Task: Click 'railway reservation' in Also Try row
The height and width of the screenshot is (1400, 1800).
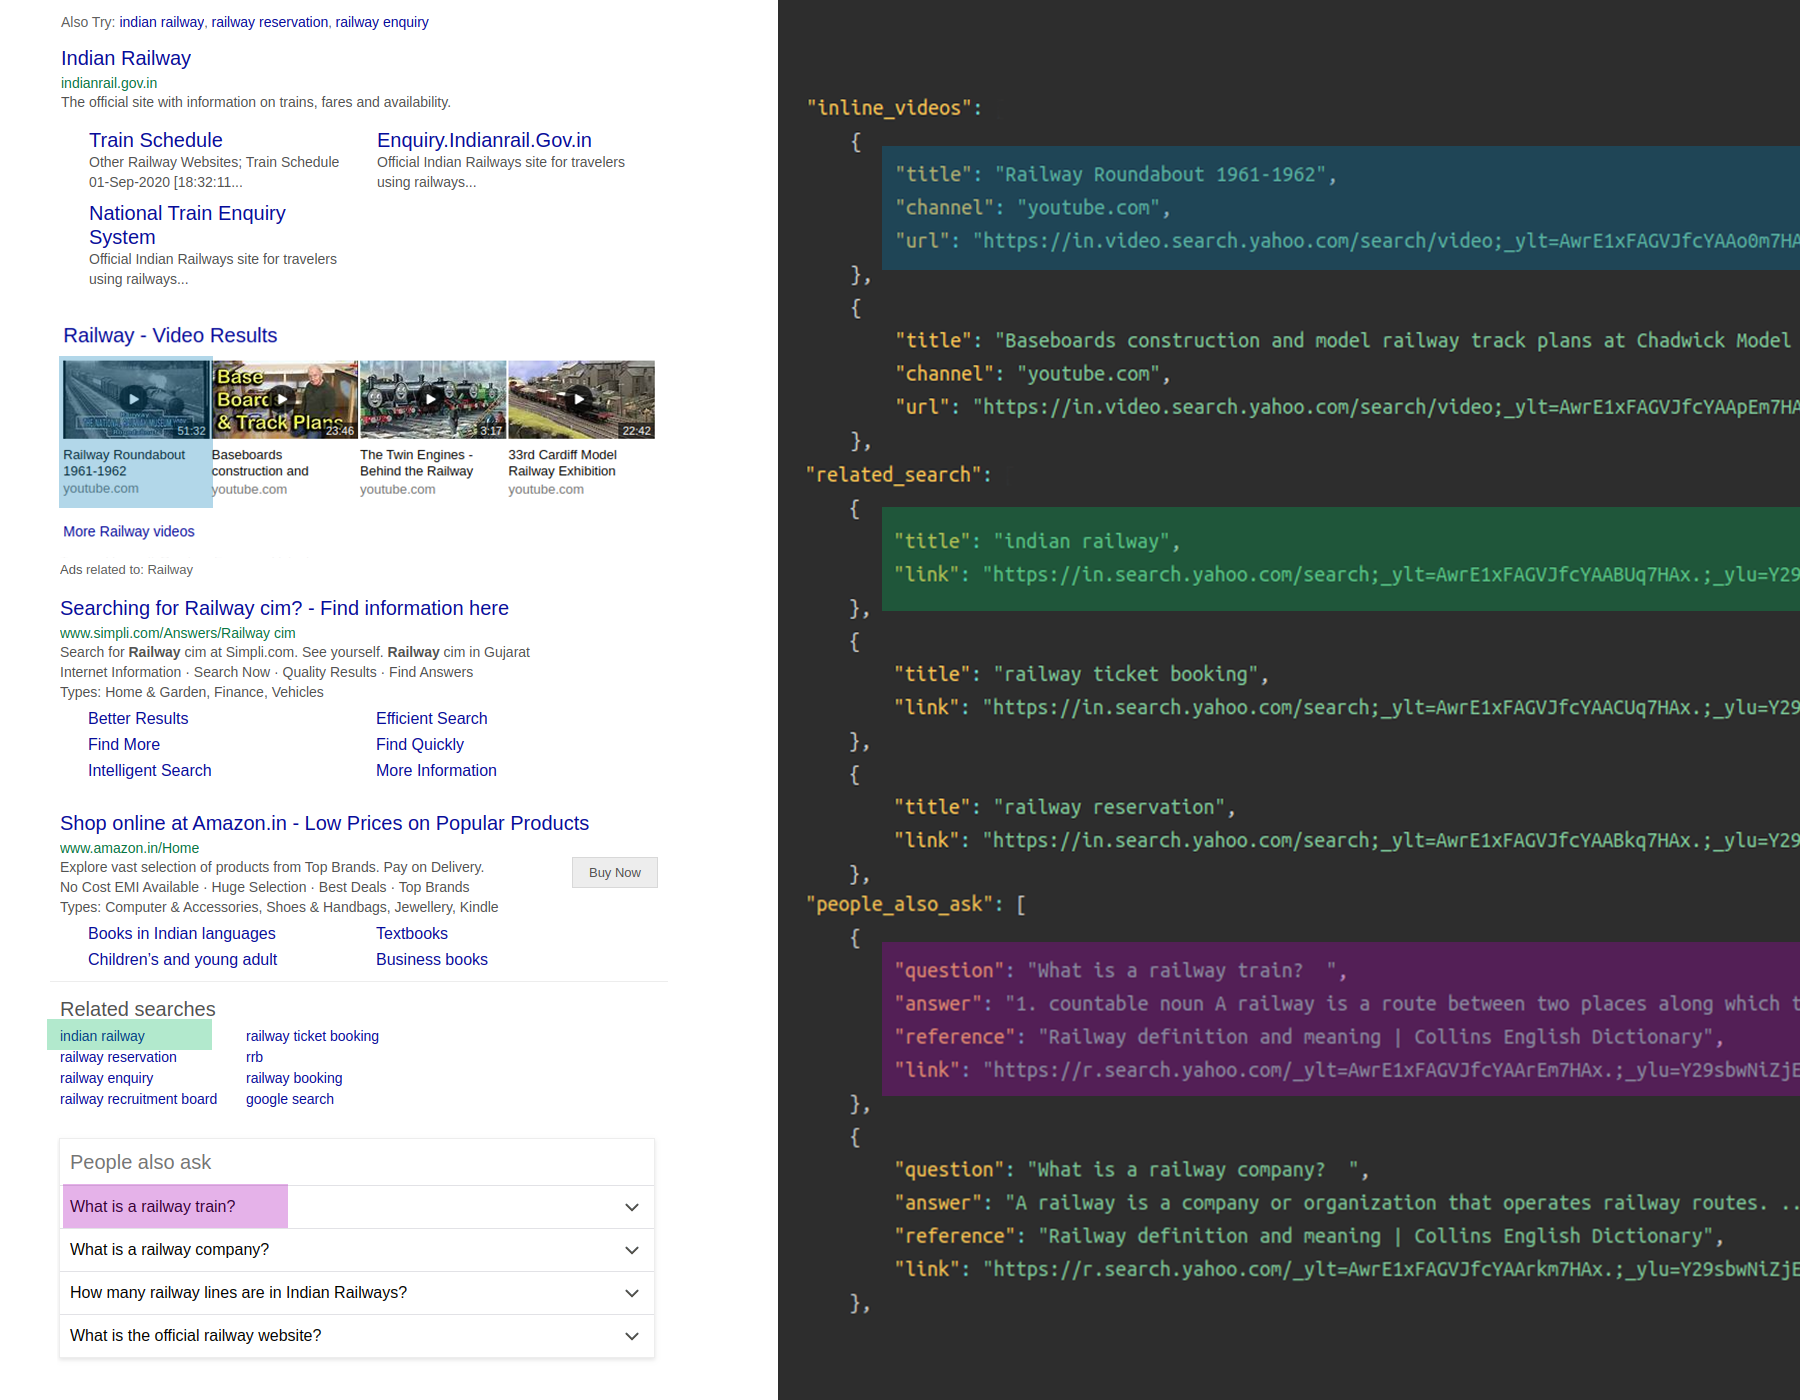Action: [x=270, y=22]
